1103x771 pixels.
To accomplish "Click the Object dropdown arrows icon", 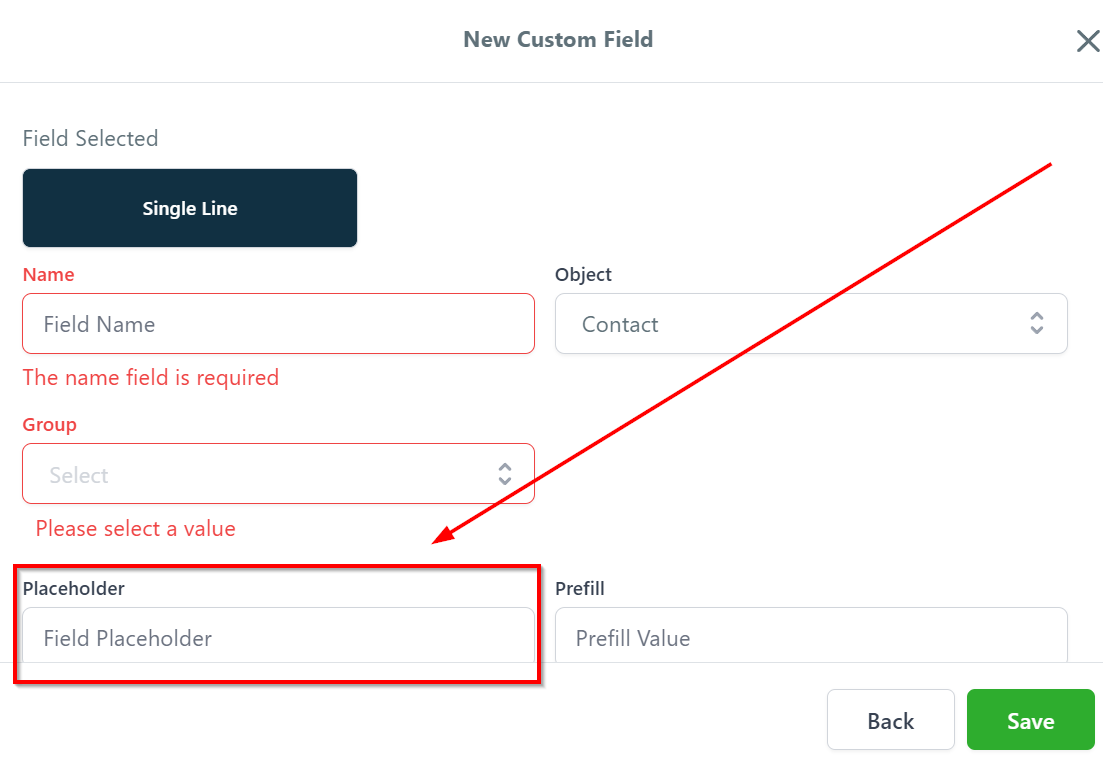I will [1037, 323].
